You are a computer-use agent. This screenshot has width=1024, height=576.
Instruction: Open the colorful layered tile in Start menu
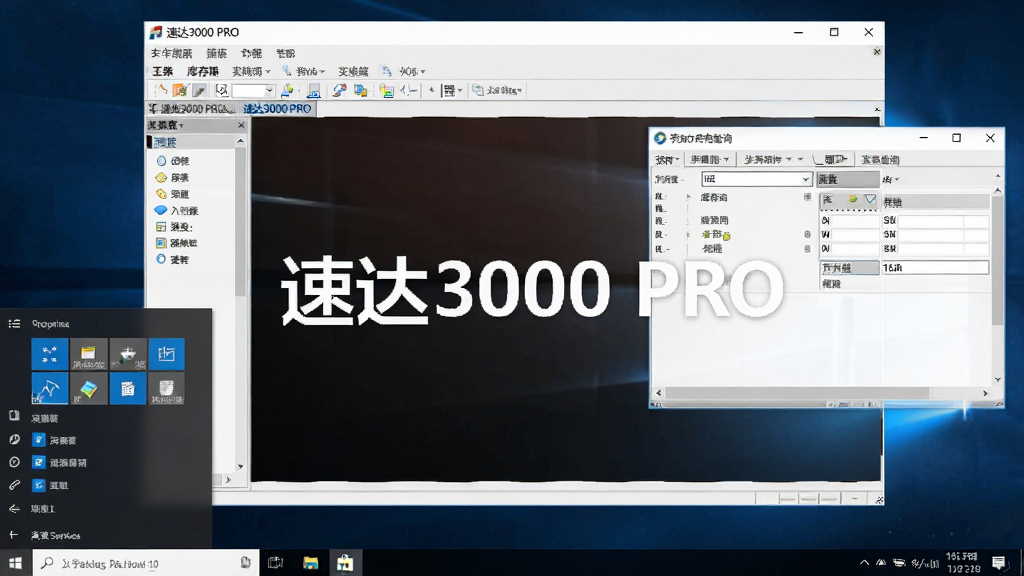pyautogui.click(x=89, y=389)
